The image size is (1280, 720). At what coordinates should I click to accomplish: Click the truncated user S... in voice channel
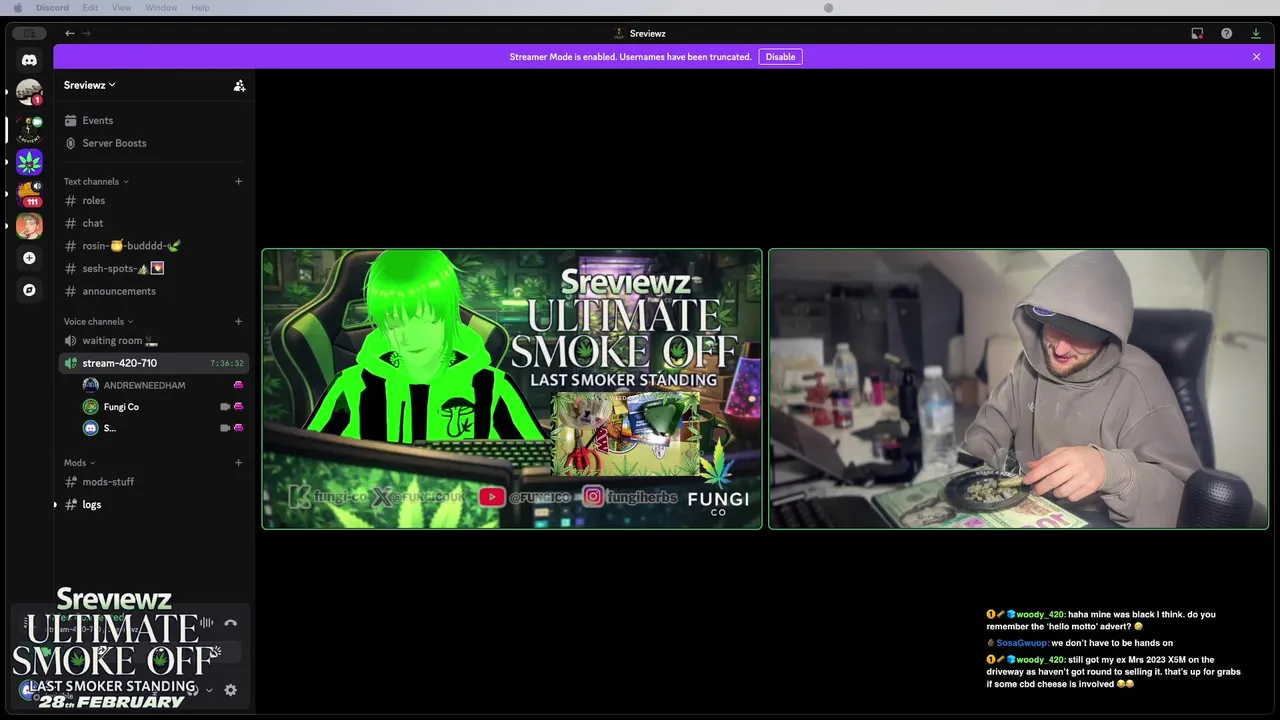point(109,428)
